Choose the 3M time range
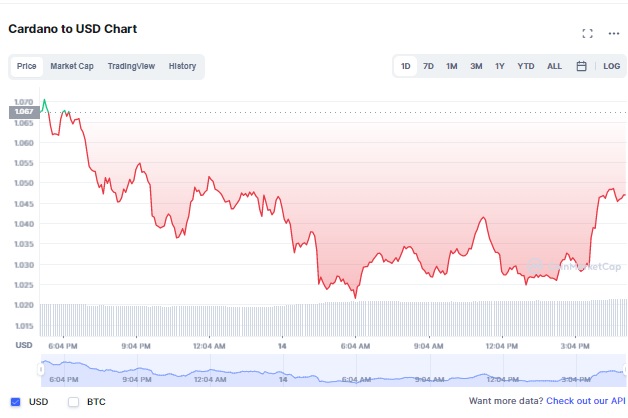The width and height of the screenshot is (628, 418). point(476,66)
